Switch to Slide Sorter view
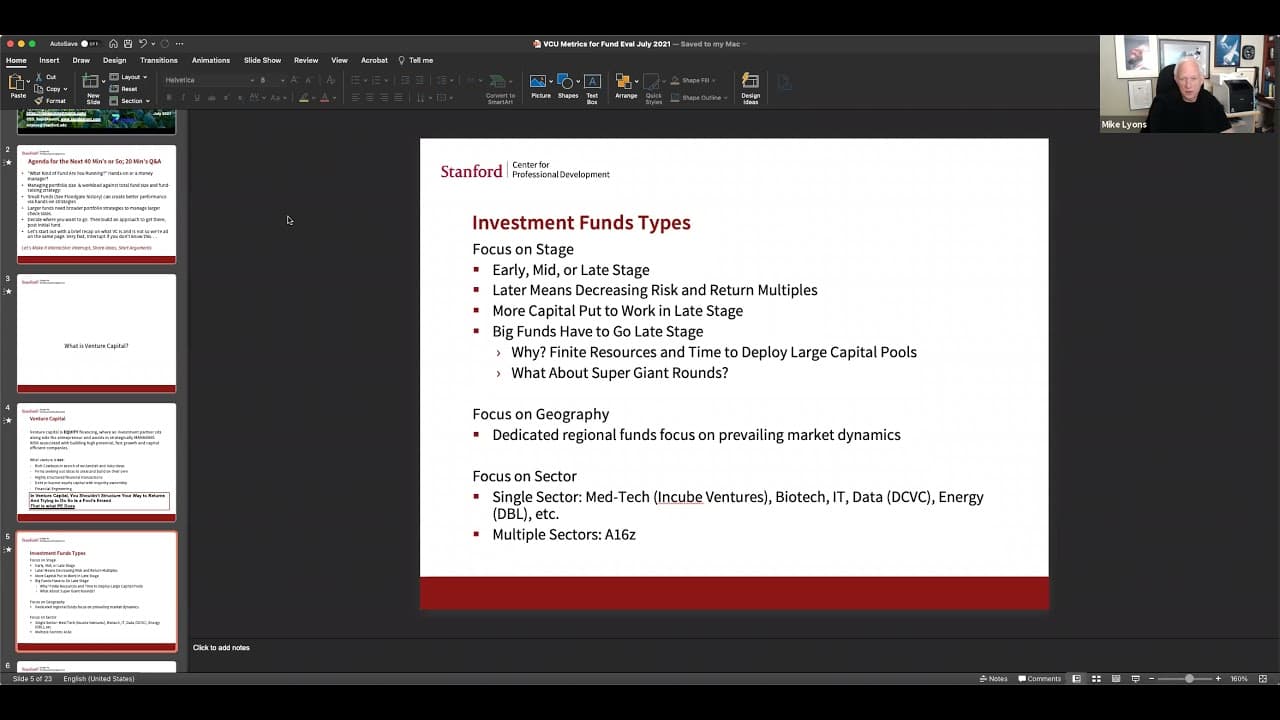Image resolution: width=1280 pixels, height=720 pixels. pos(1096,679)
